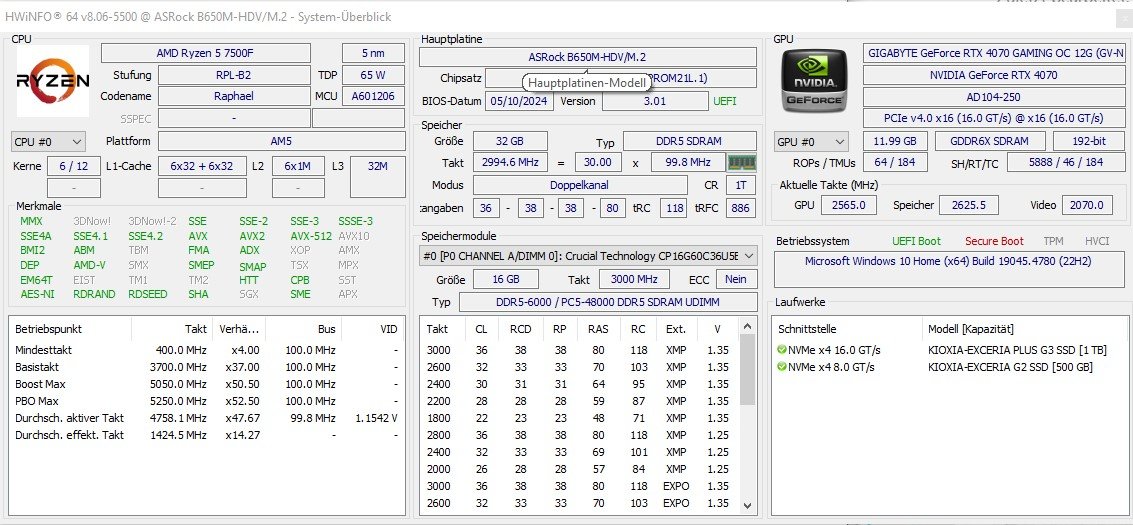The width and height of the screenshot is (1133, 525).
Task: Select the BIOS version 3.01 field
Action: [x=655, y=101]
